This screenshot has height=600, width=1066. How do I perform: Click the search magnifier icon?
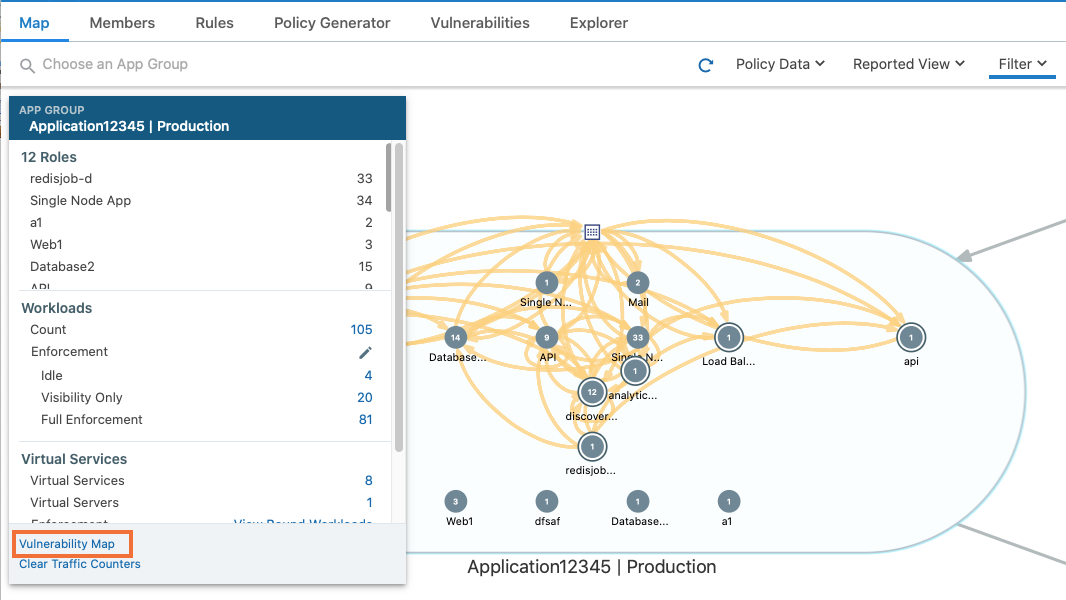tap(27, 65)
